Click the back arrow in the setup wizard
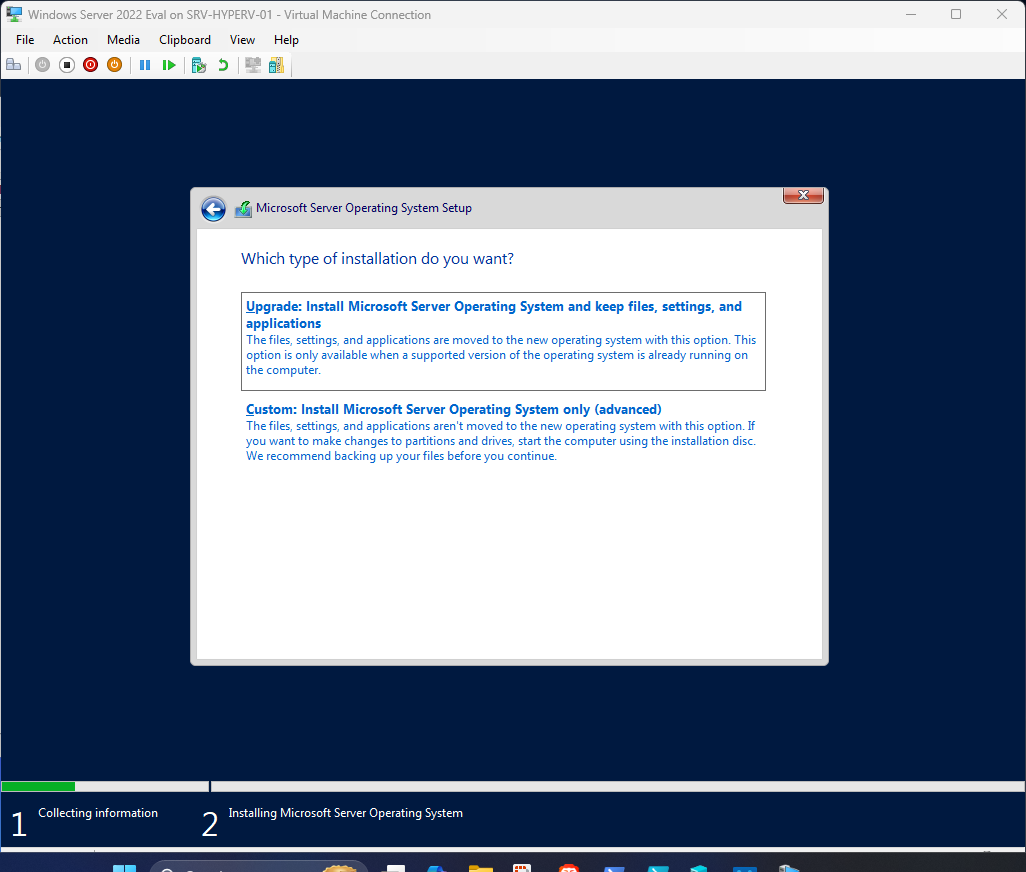This screenshot has height=872, width=1026. point(213,209)
